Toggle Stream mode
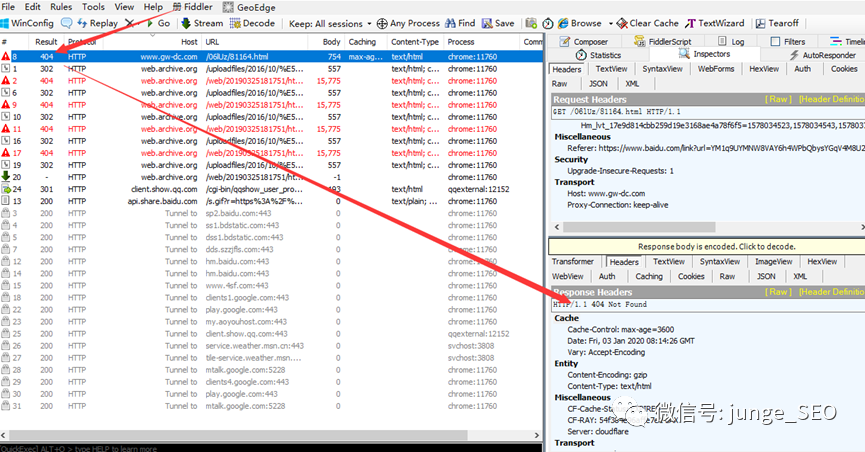Screen dimensions: 865x452 202,23
